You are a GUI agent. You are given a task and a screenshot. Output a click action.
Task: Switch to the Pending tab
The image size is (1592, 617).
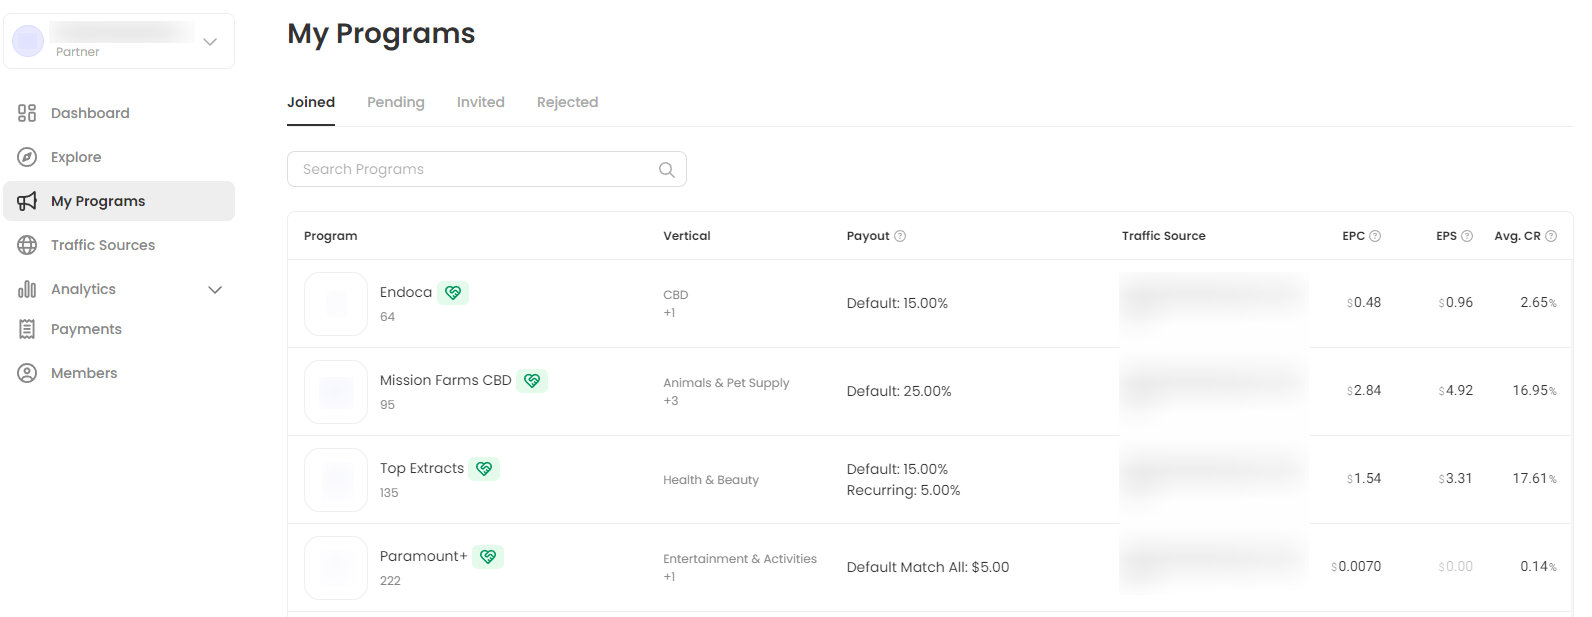(x=395, y=102)
